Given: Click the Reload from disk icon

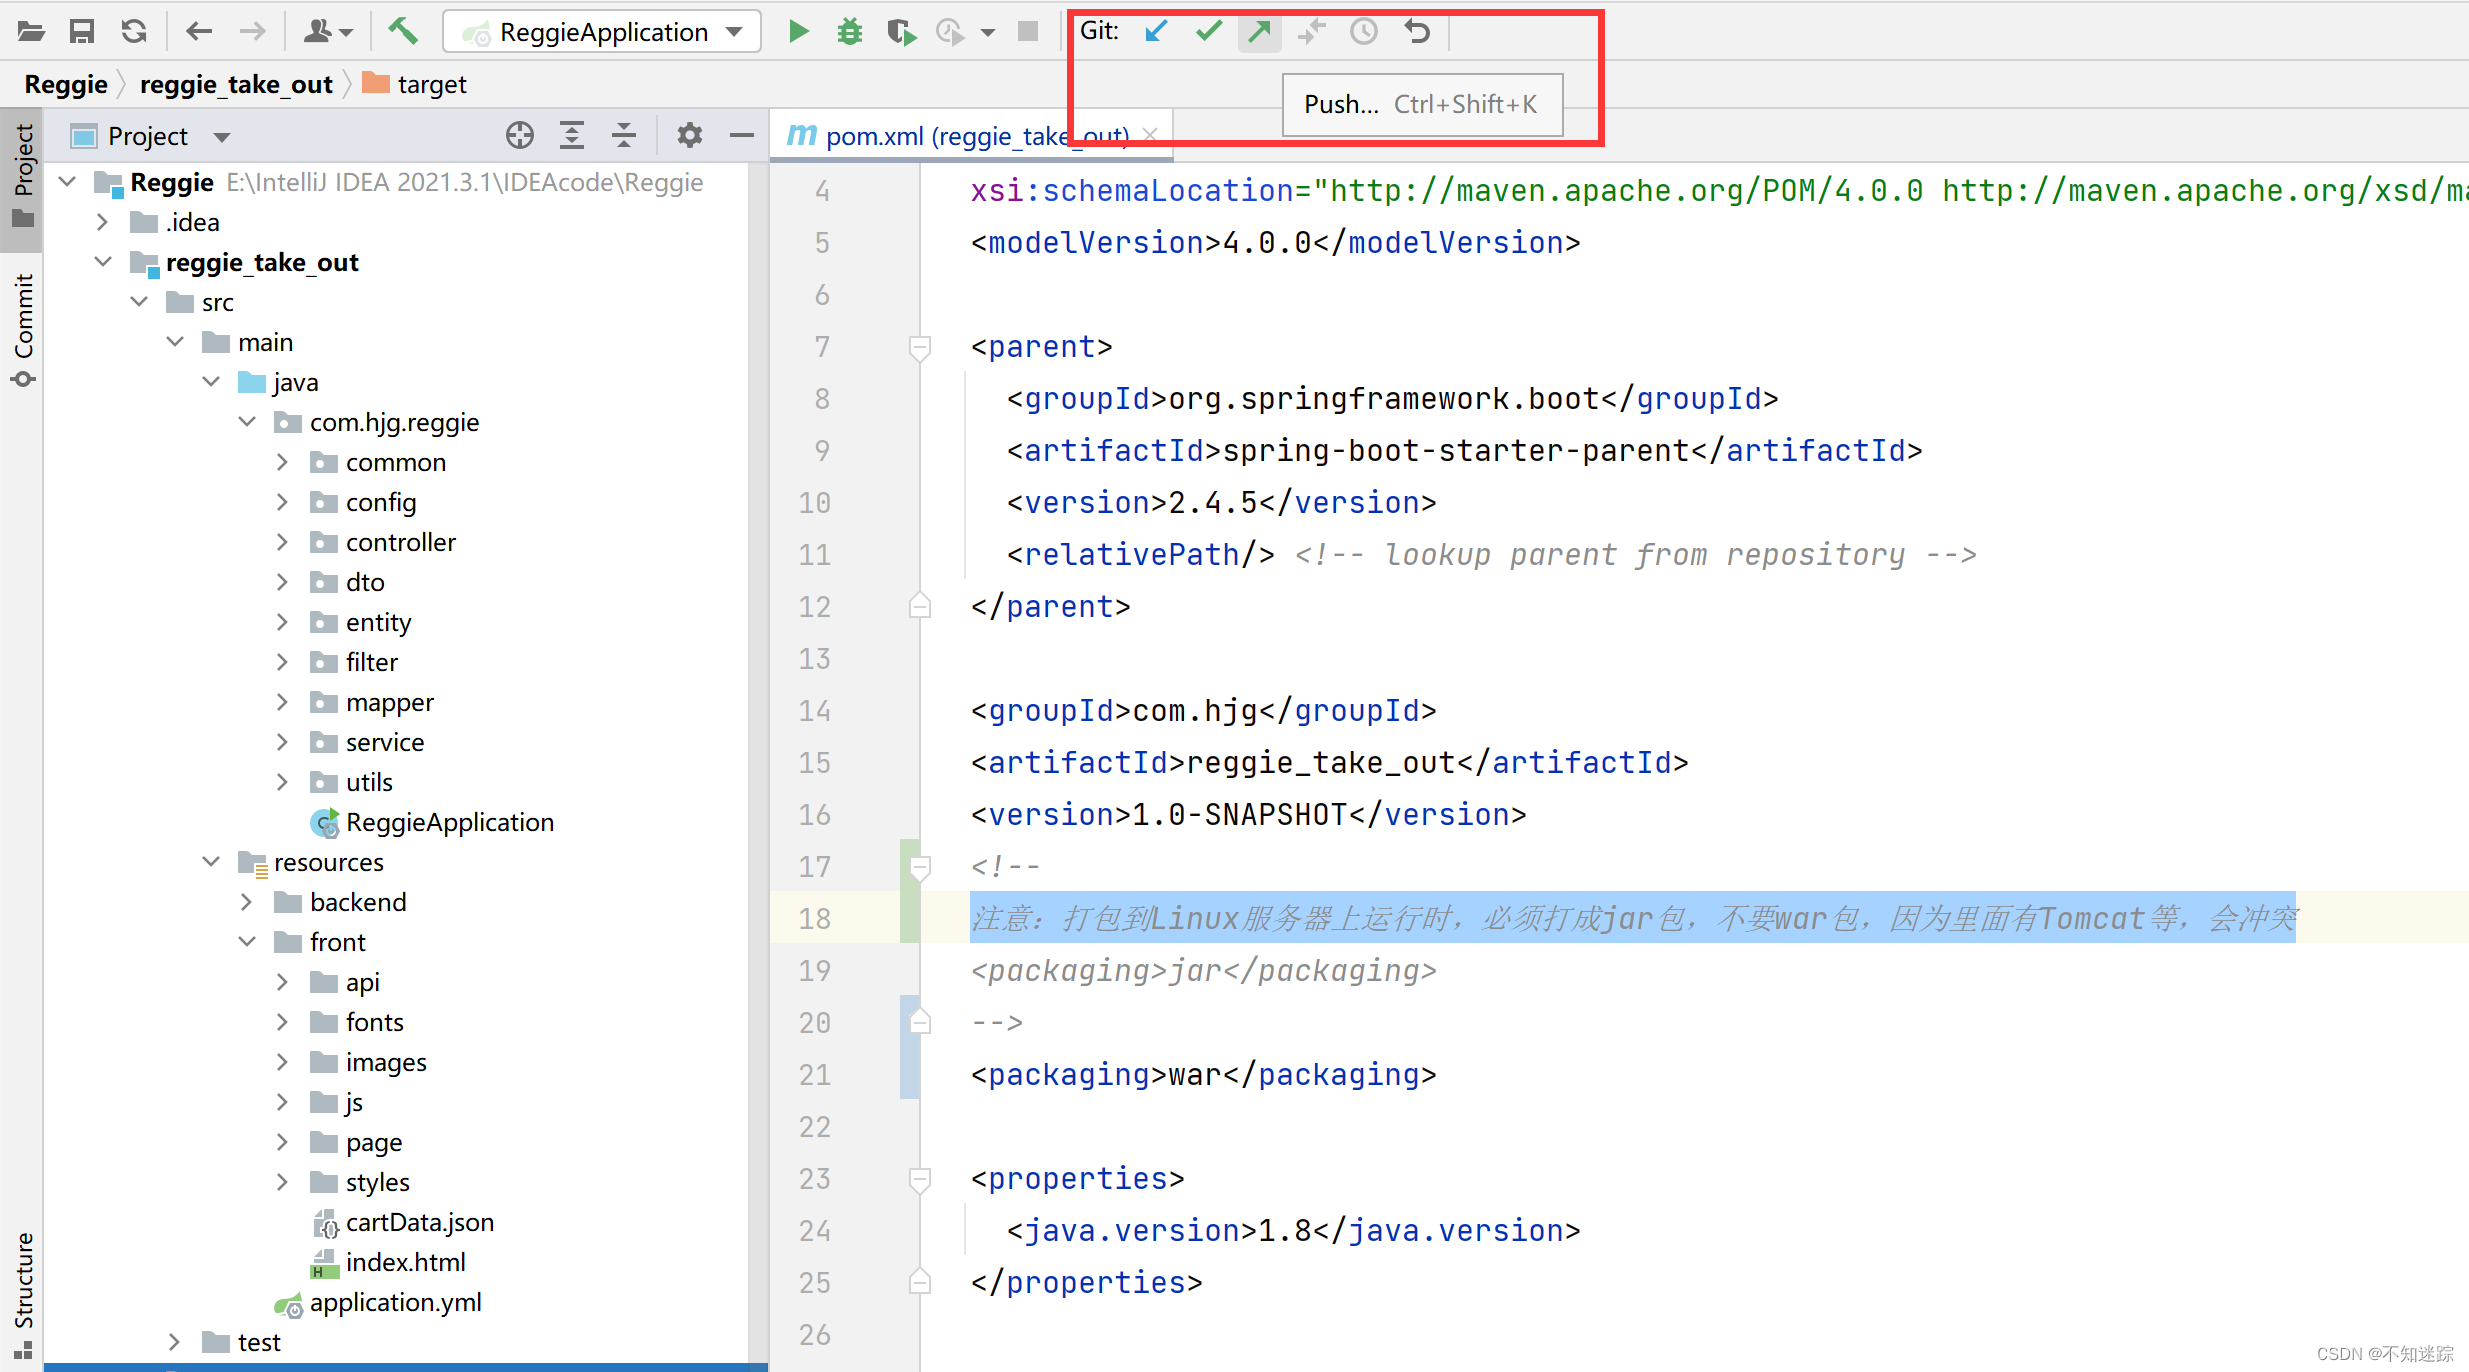Looking at the screenshot, I should [134, 32].
